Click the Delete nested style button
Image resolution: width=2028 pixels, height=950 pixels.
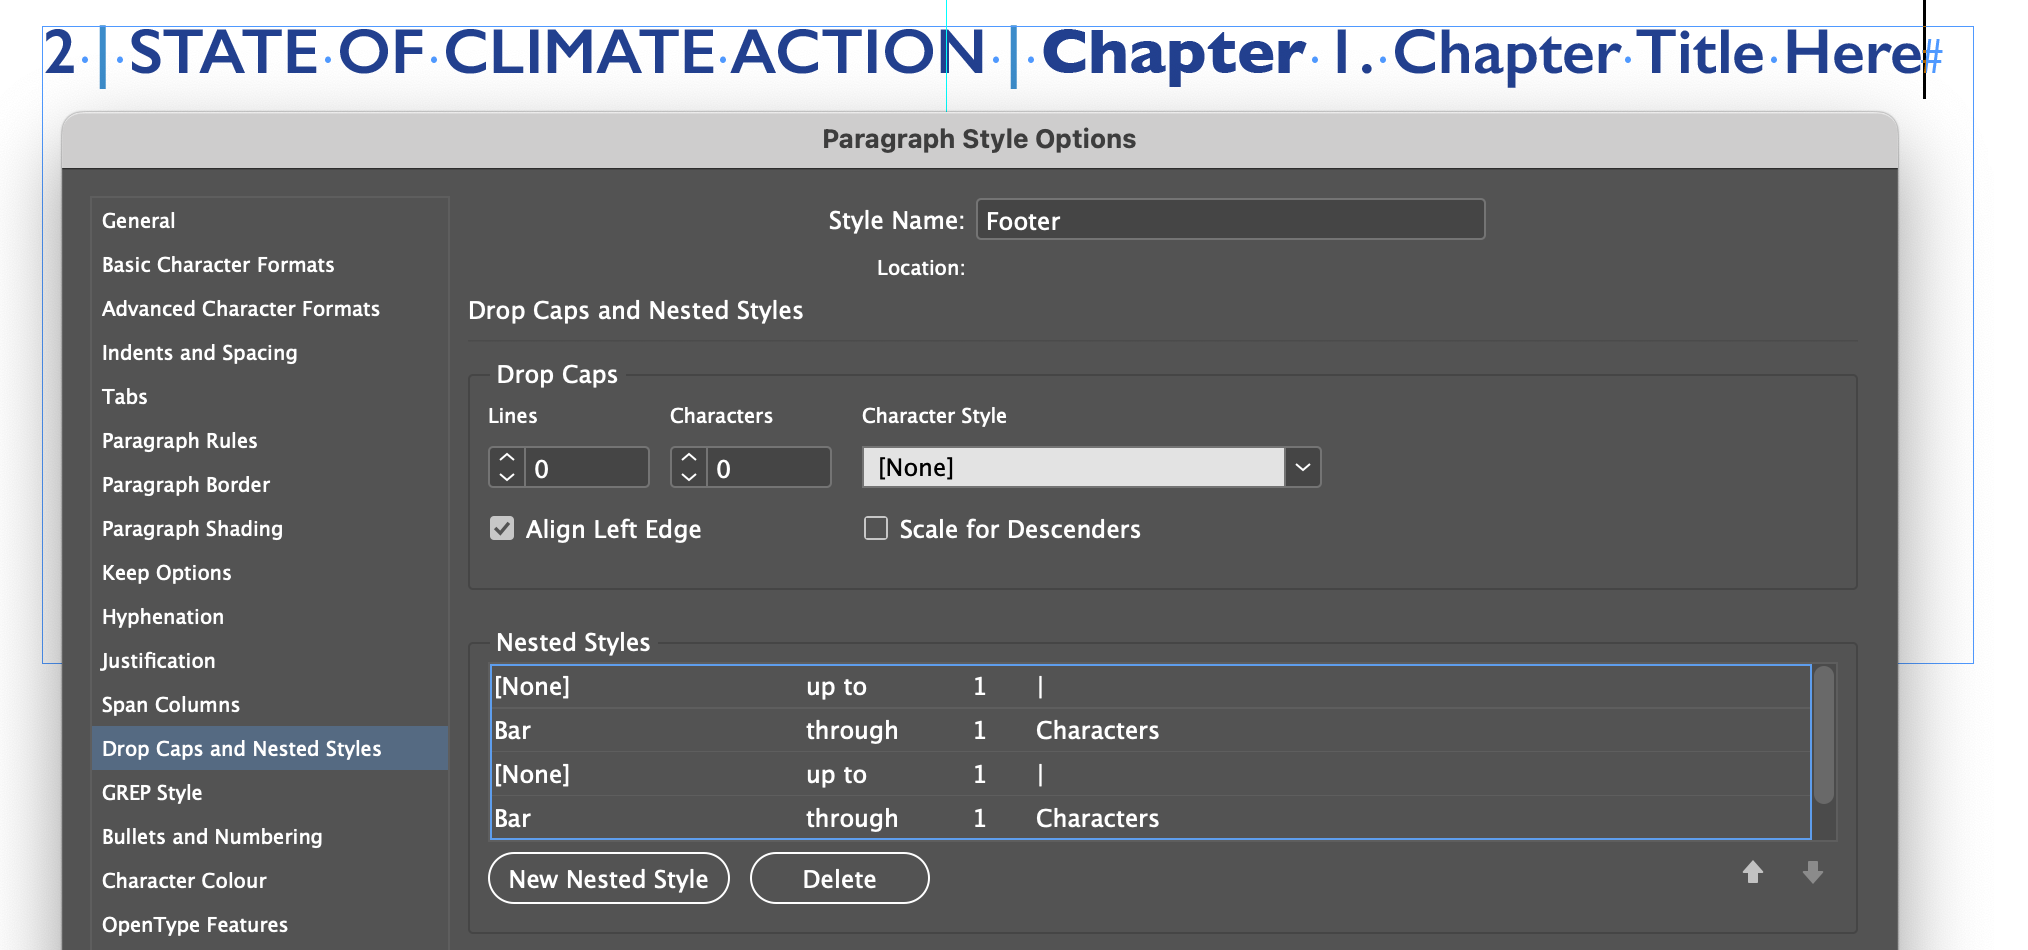tap(839, 879)
